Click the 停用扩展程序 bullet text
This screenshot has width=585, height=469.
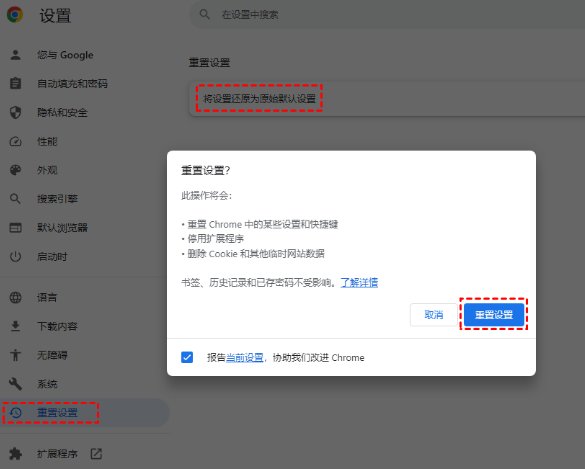point(216,238)
